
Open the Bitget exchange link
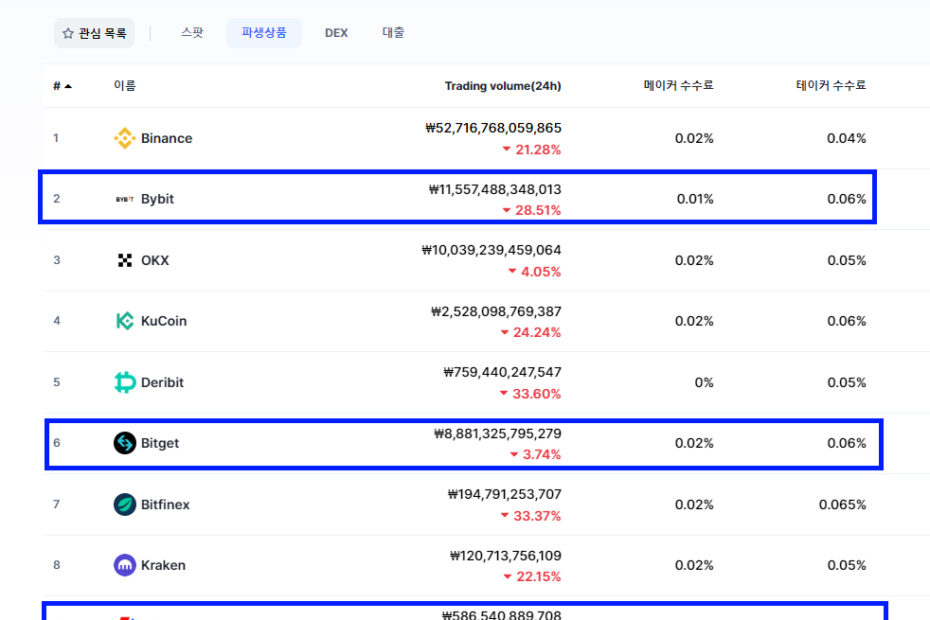click(160, 443)
